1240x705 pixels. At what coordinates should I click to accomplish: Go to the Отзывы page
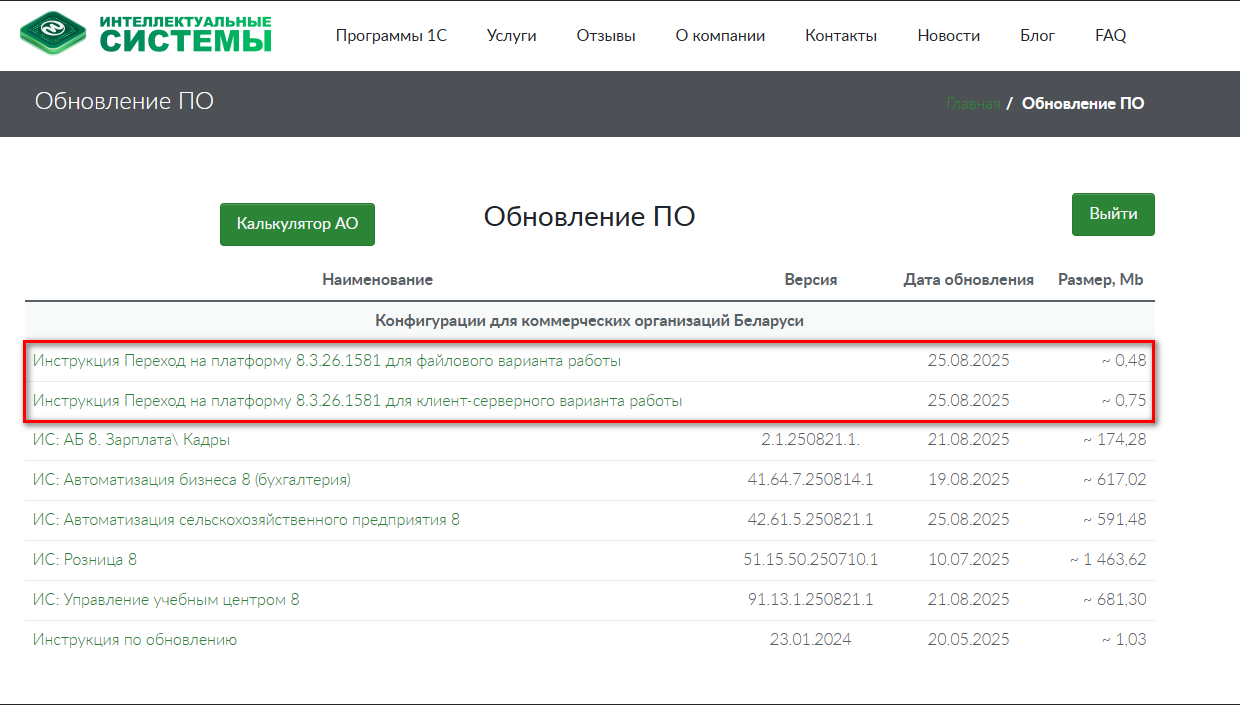pyautogui.click(x=606, y=35)
